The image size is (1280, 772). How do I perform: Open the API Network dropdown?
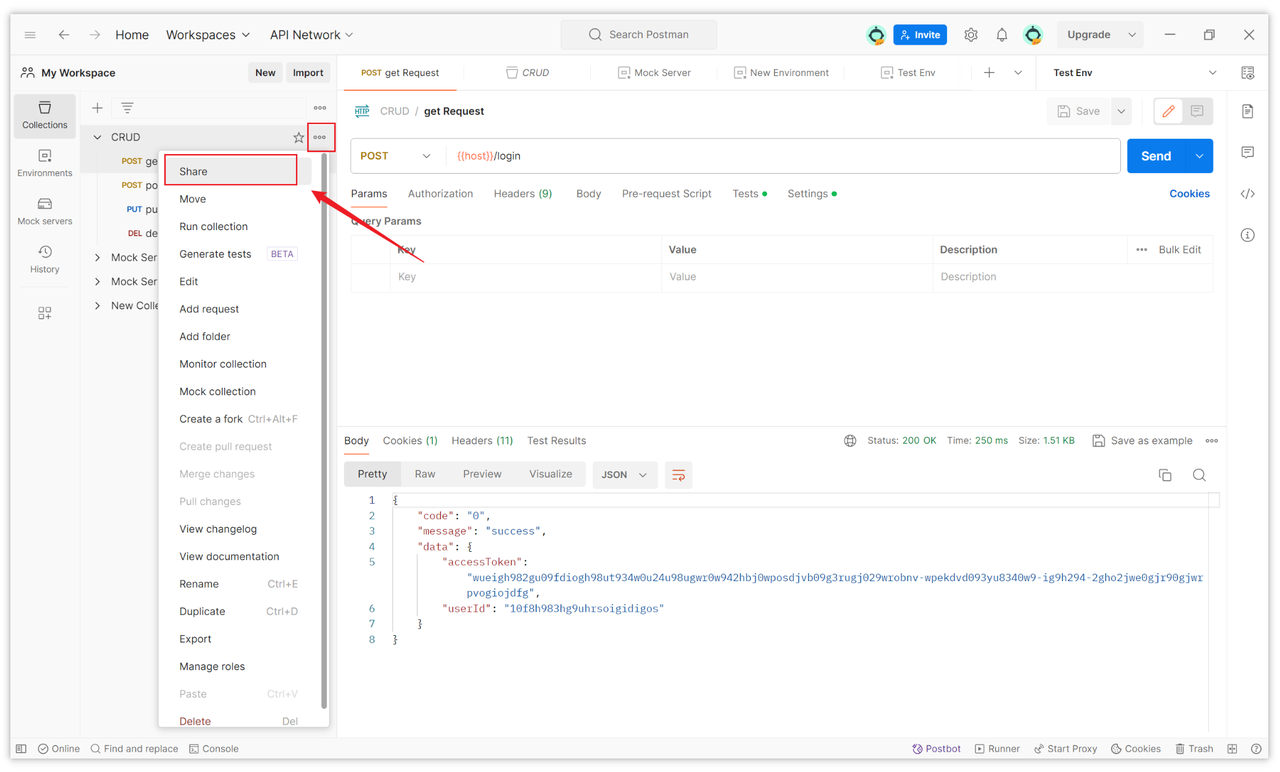click(312, 35)
